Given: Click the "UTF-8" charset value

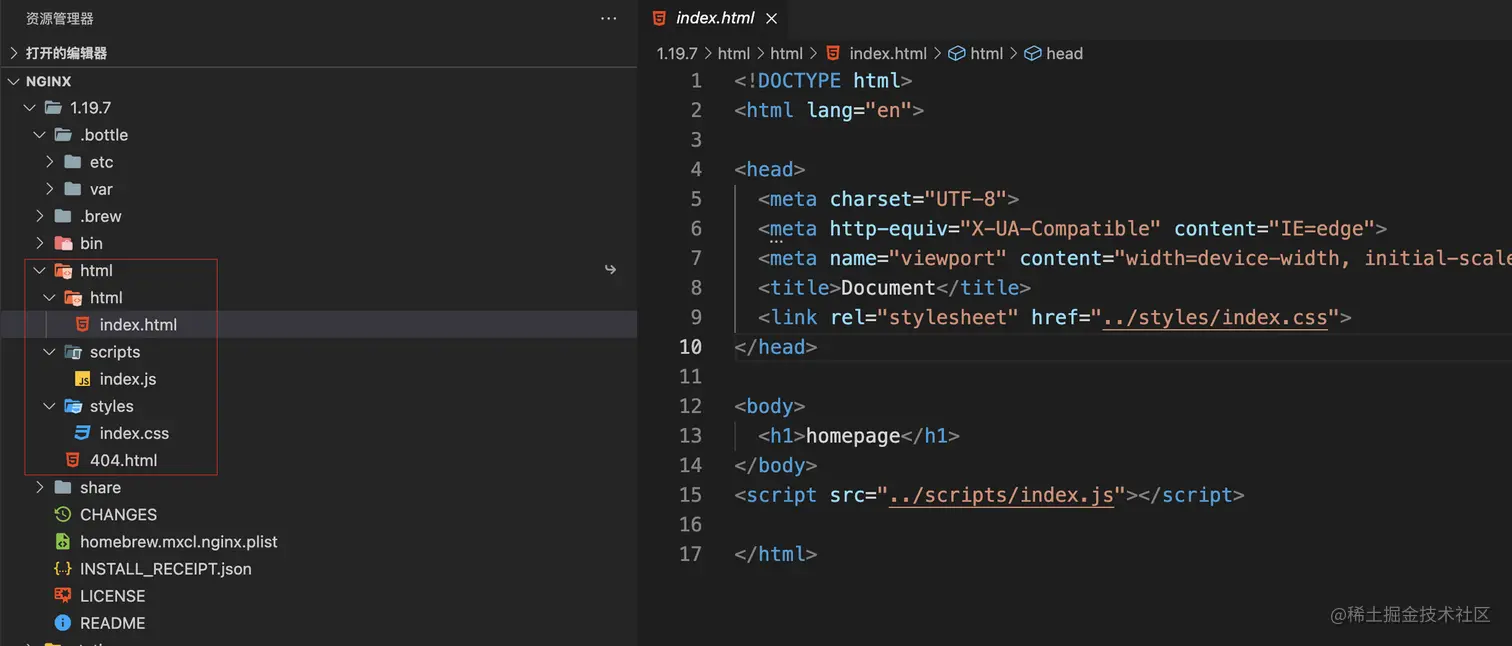Looking at the screenshot, I should 966,199.
